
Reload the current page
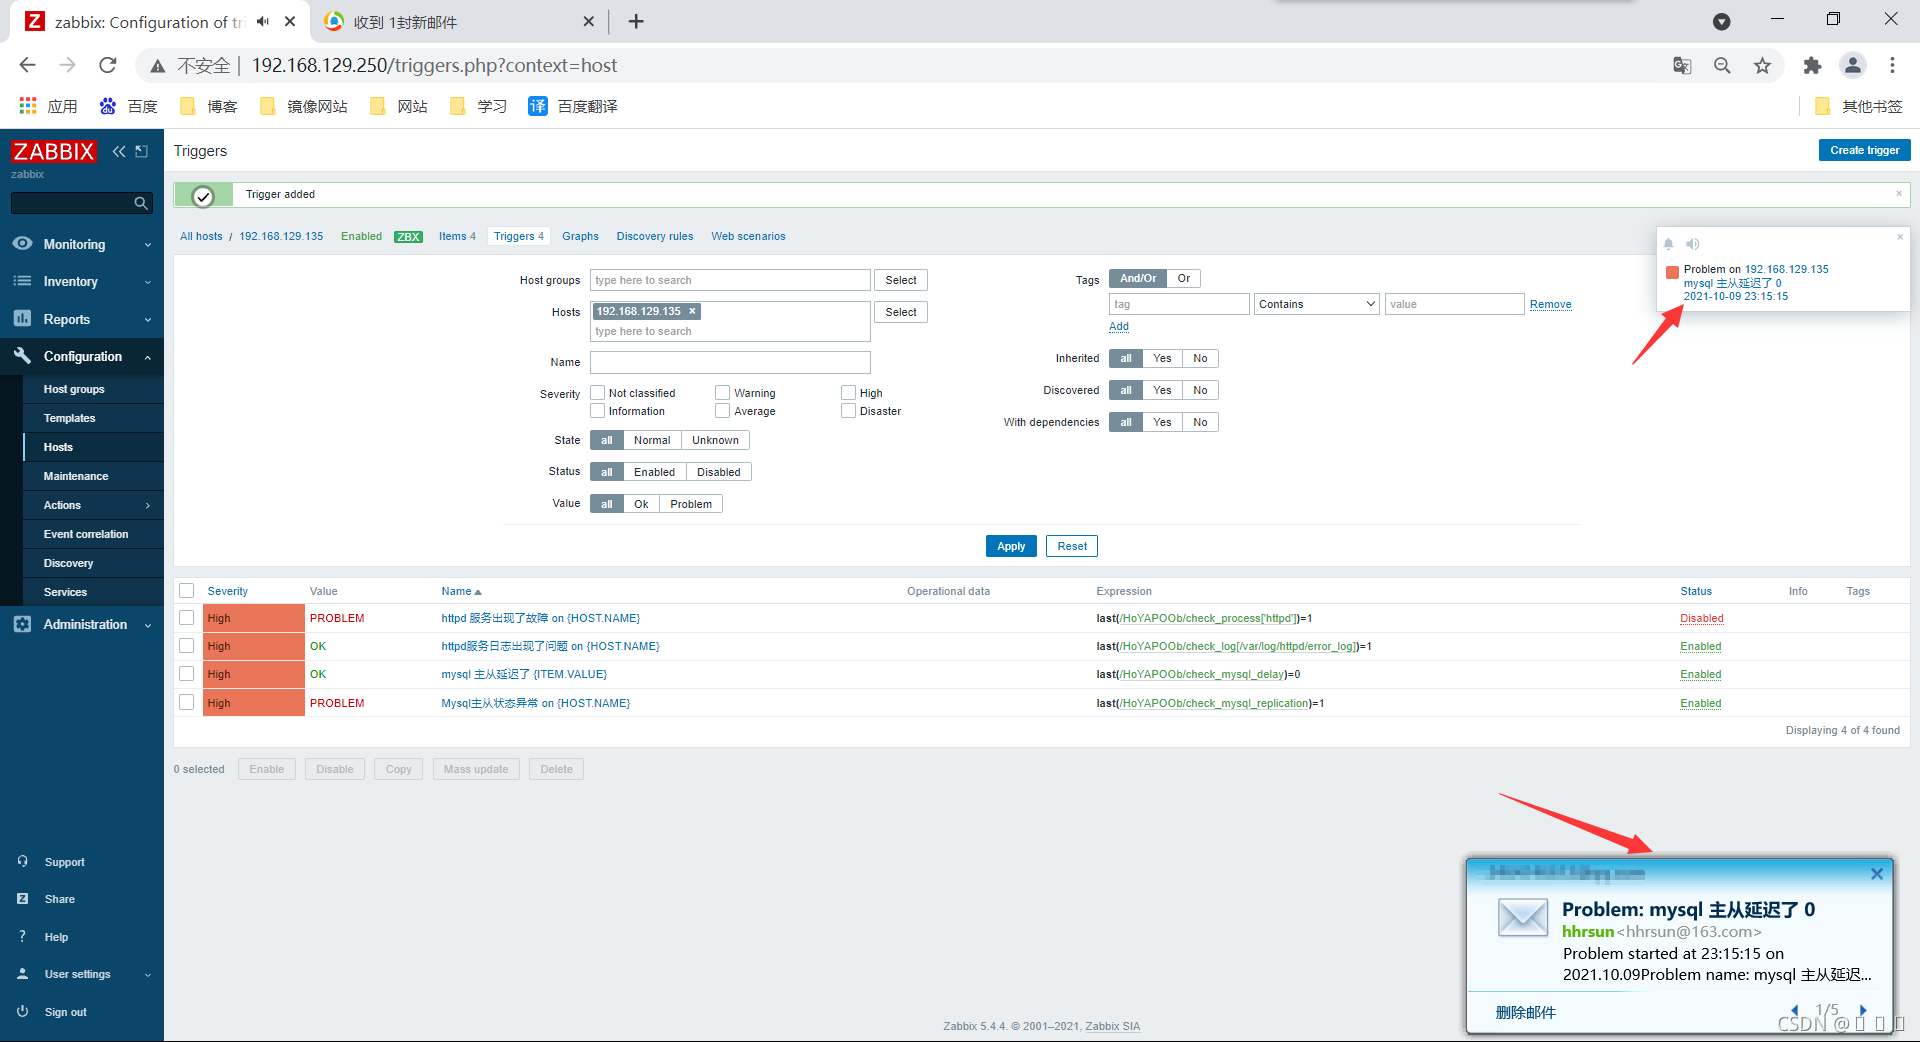(108, 65)
